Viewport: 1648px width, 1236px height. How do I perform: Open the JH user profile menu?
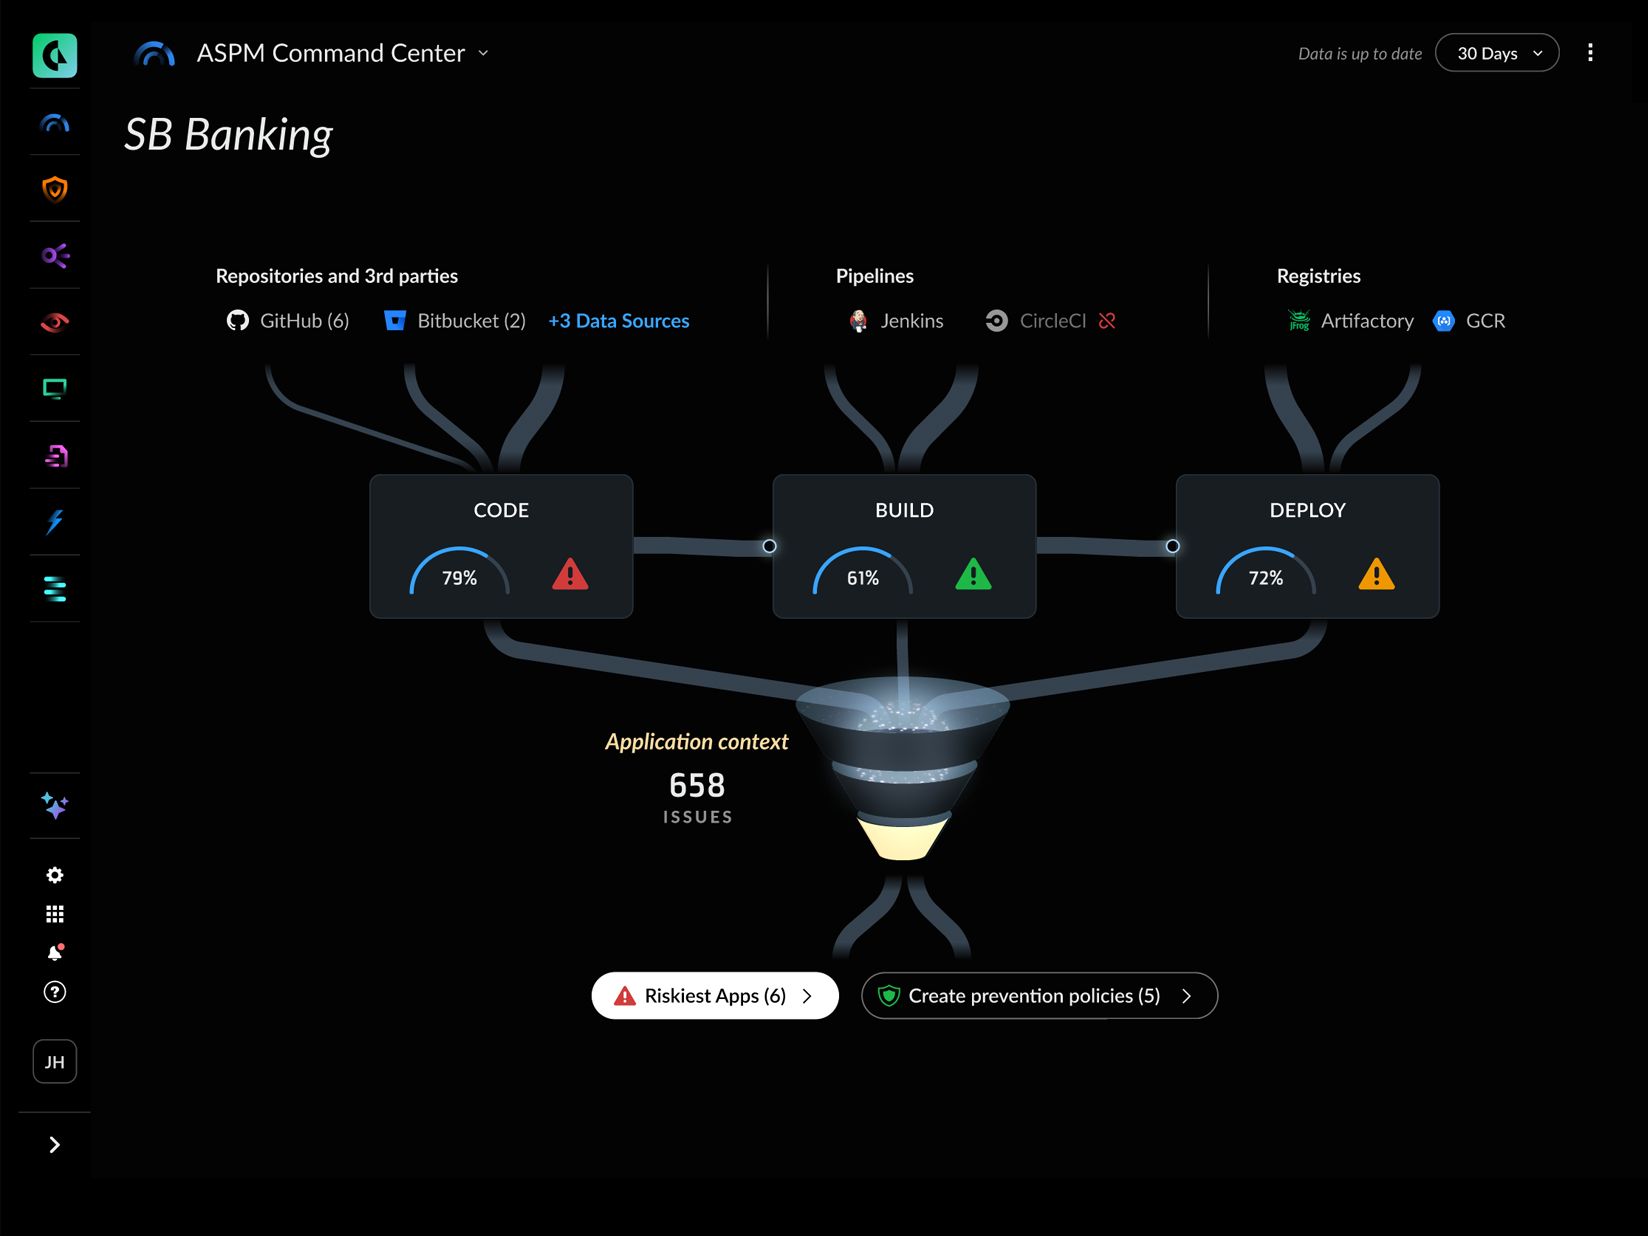pyautogui.click(x=55, y=1062)
